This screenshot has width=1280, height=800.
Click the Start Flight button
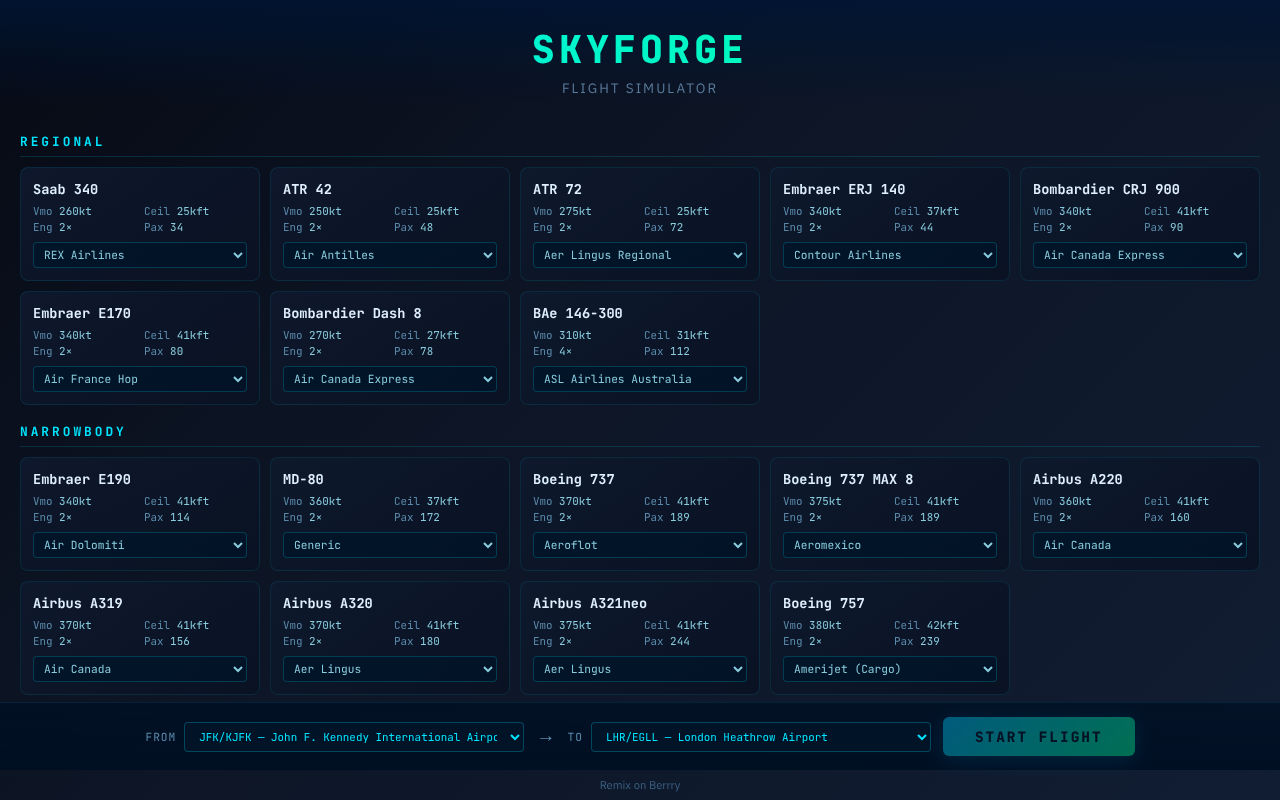(1039, 737)
